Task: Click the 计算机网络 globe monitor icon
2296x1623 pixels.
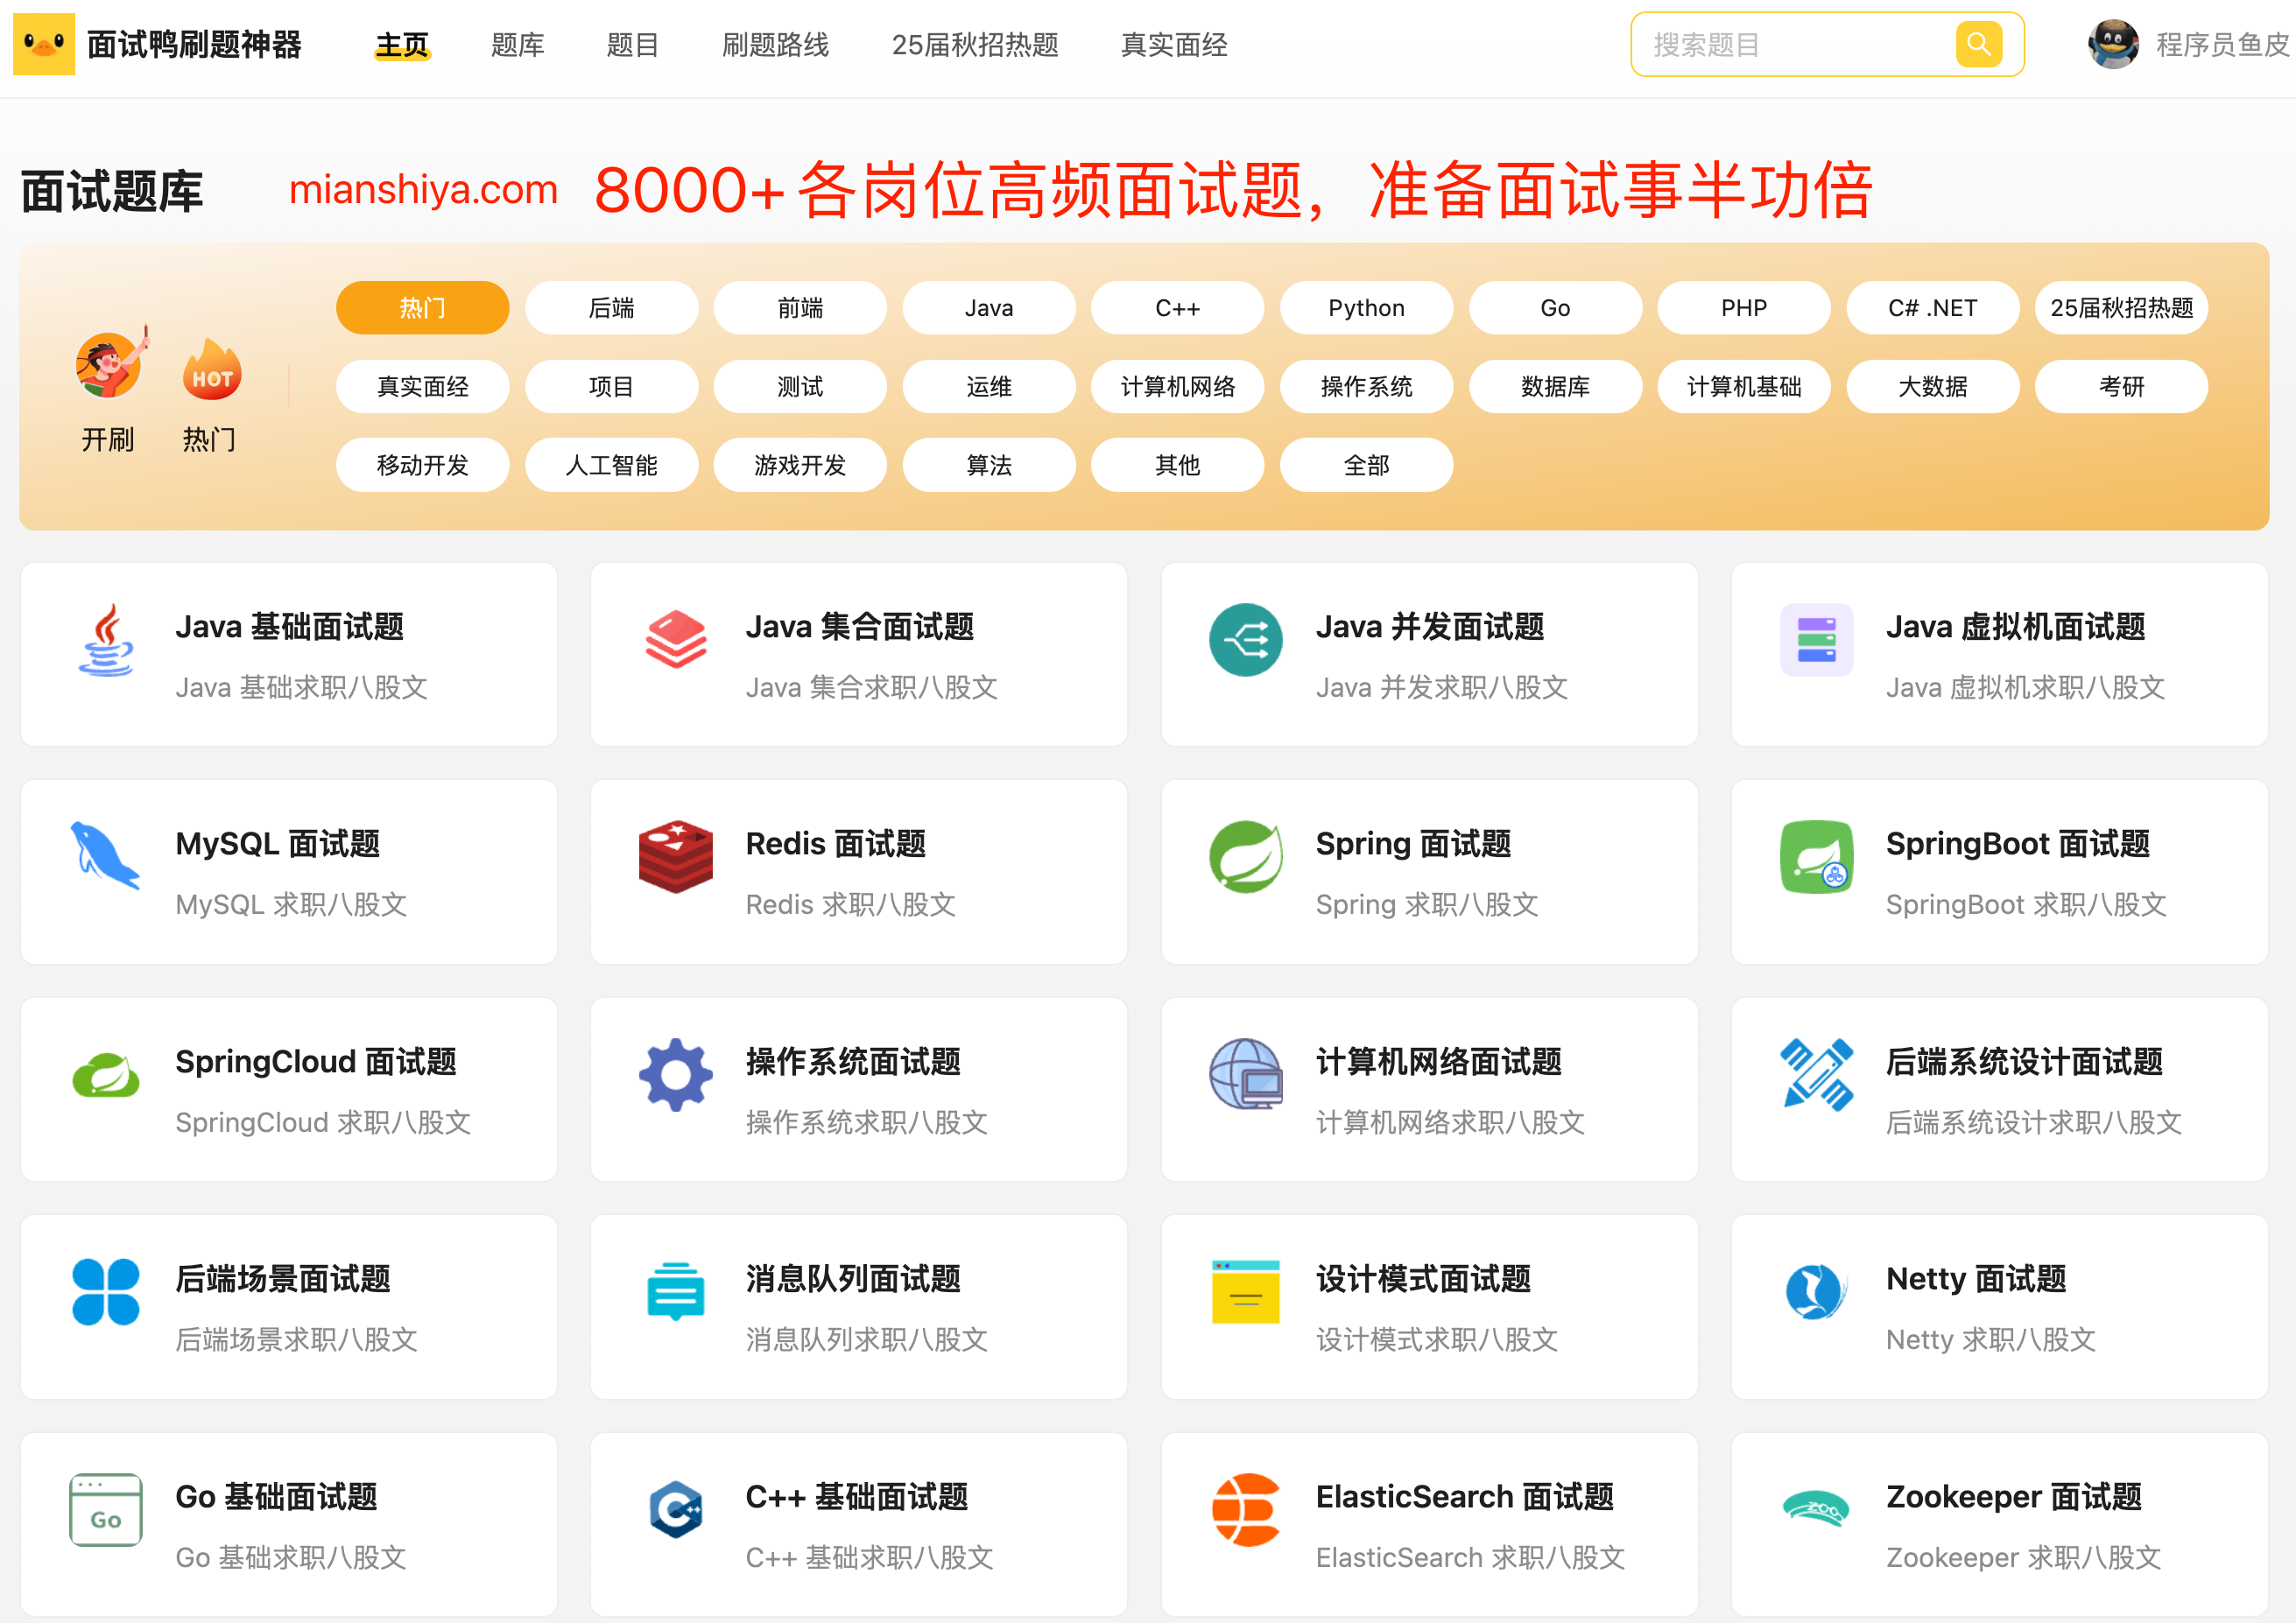Action: [x=1245, y=1074]
